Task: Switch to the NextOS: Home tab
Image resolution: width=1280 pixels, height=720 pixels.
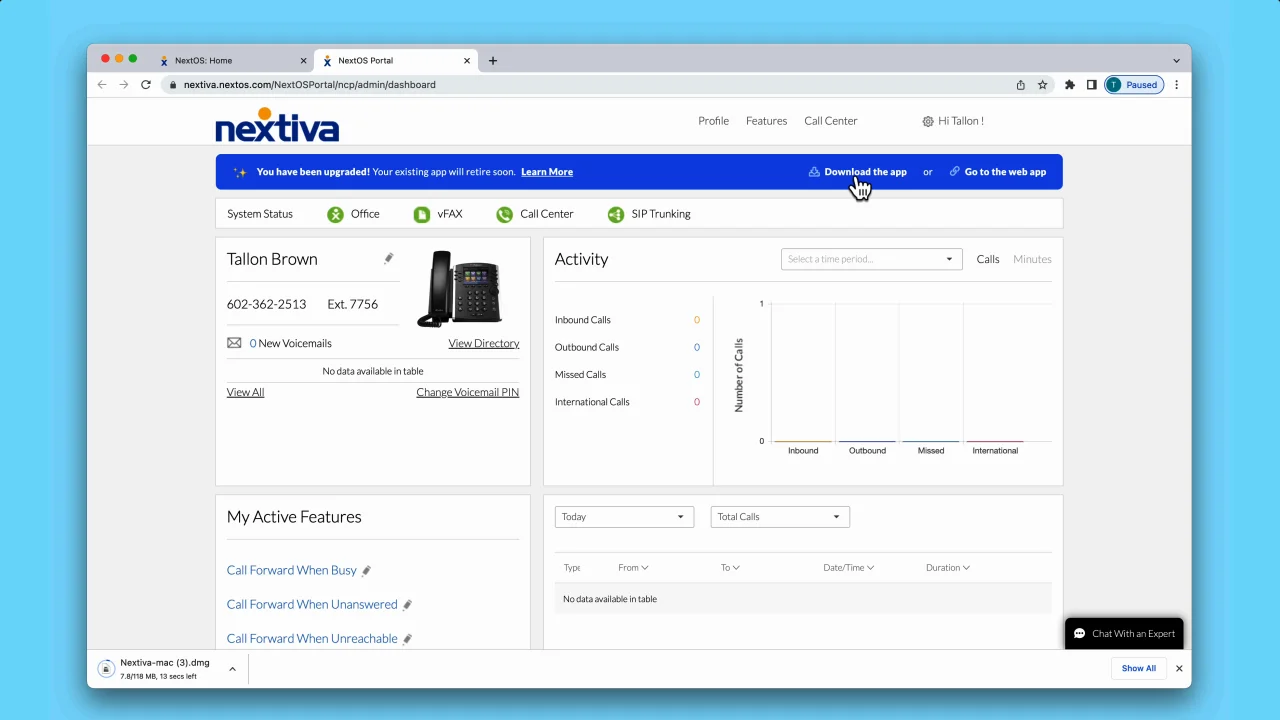Action: click(203, 61)
